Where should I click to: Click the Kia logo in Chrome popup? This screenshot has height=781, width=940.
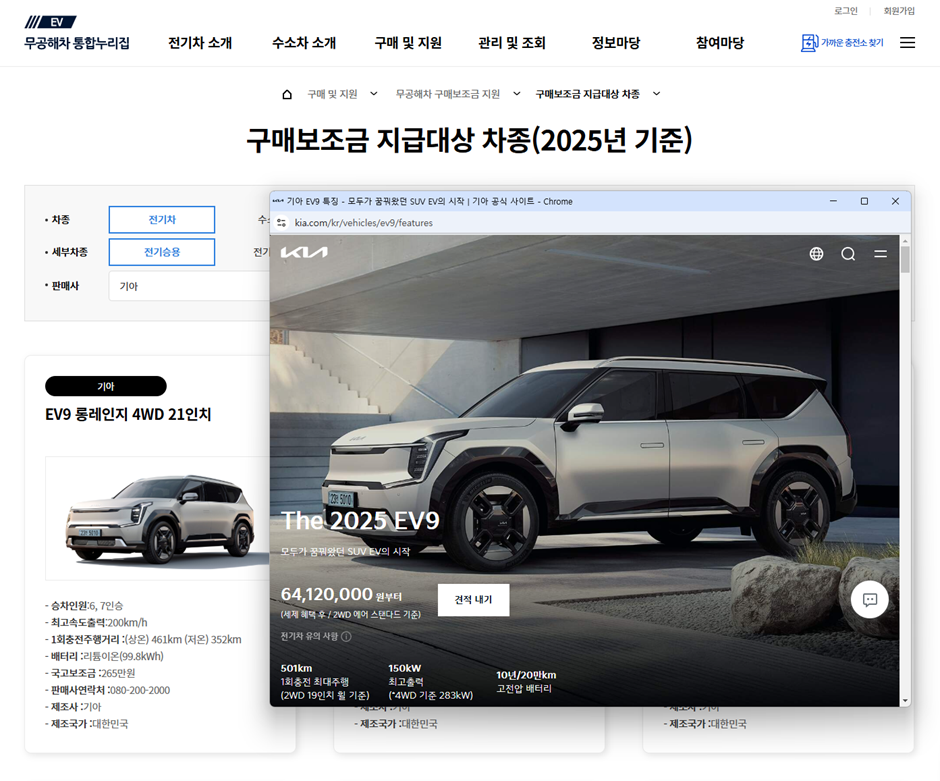pyautogui.click(x=305, y=252)
